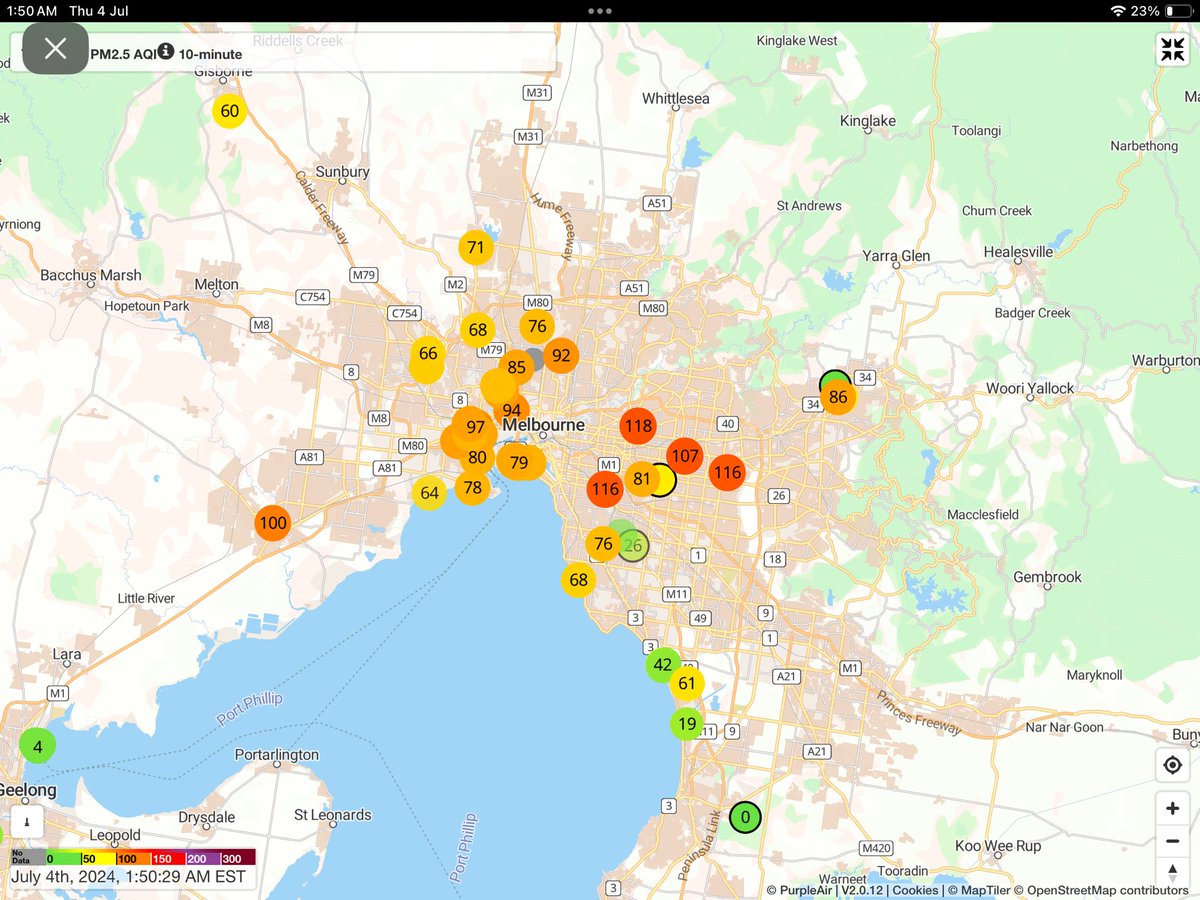Tap the V2.0.12 version text

(x=863, y=890)
